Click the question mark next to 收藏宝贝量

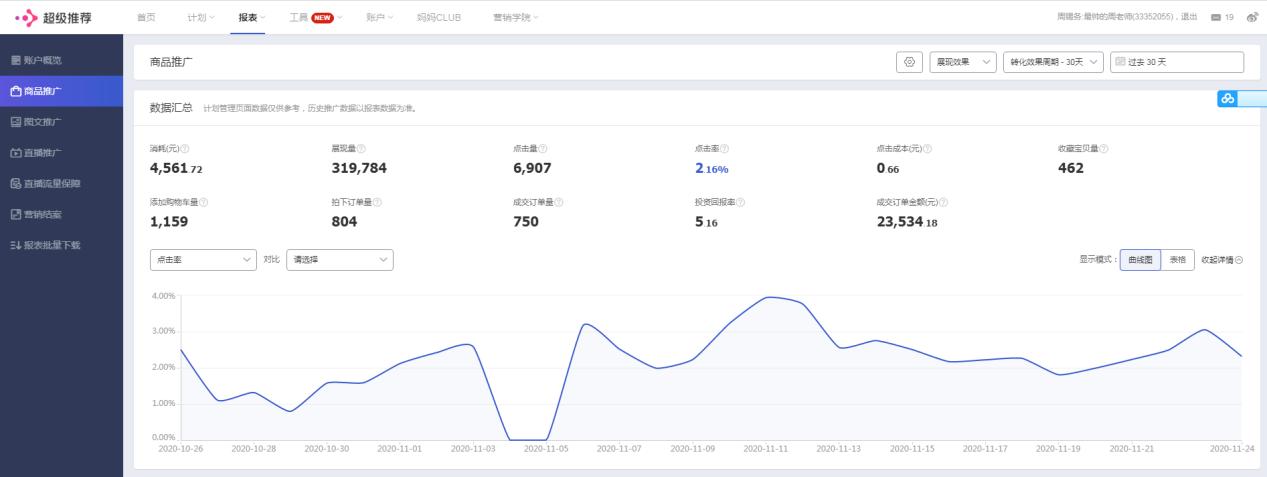1104,149
